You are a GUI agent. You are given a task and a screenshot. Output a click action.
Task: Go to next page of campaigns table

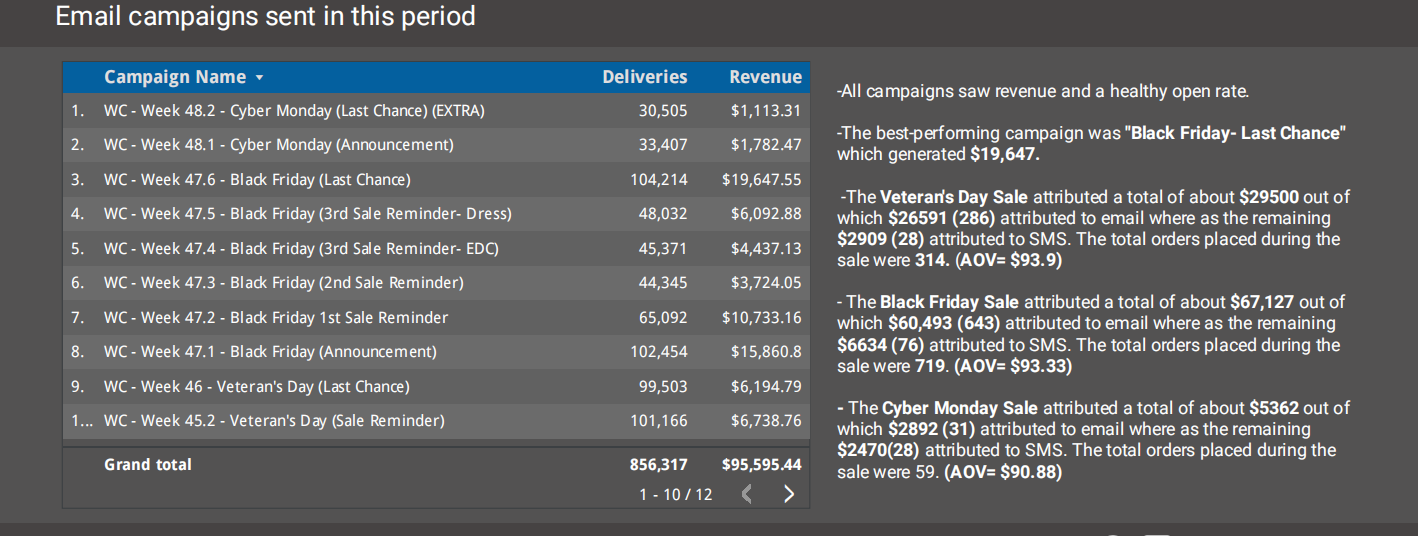(x=788, y=494)
